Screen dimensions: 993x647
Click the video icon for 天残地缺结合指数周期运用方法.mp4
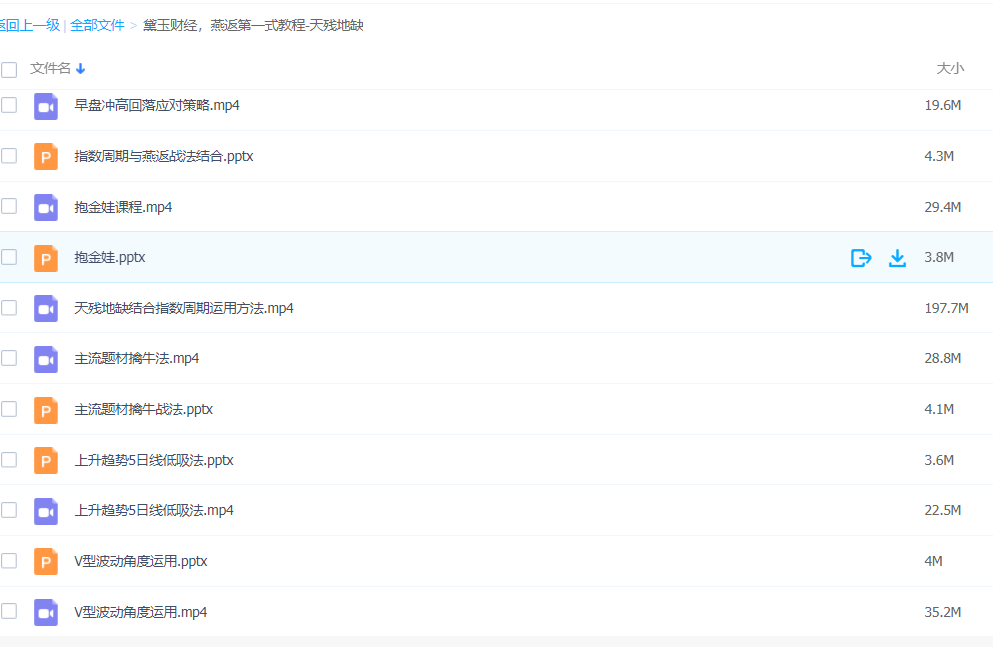46,308
